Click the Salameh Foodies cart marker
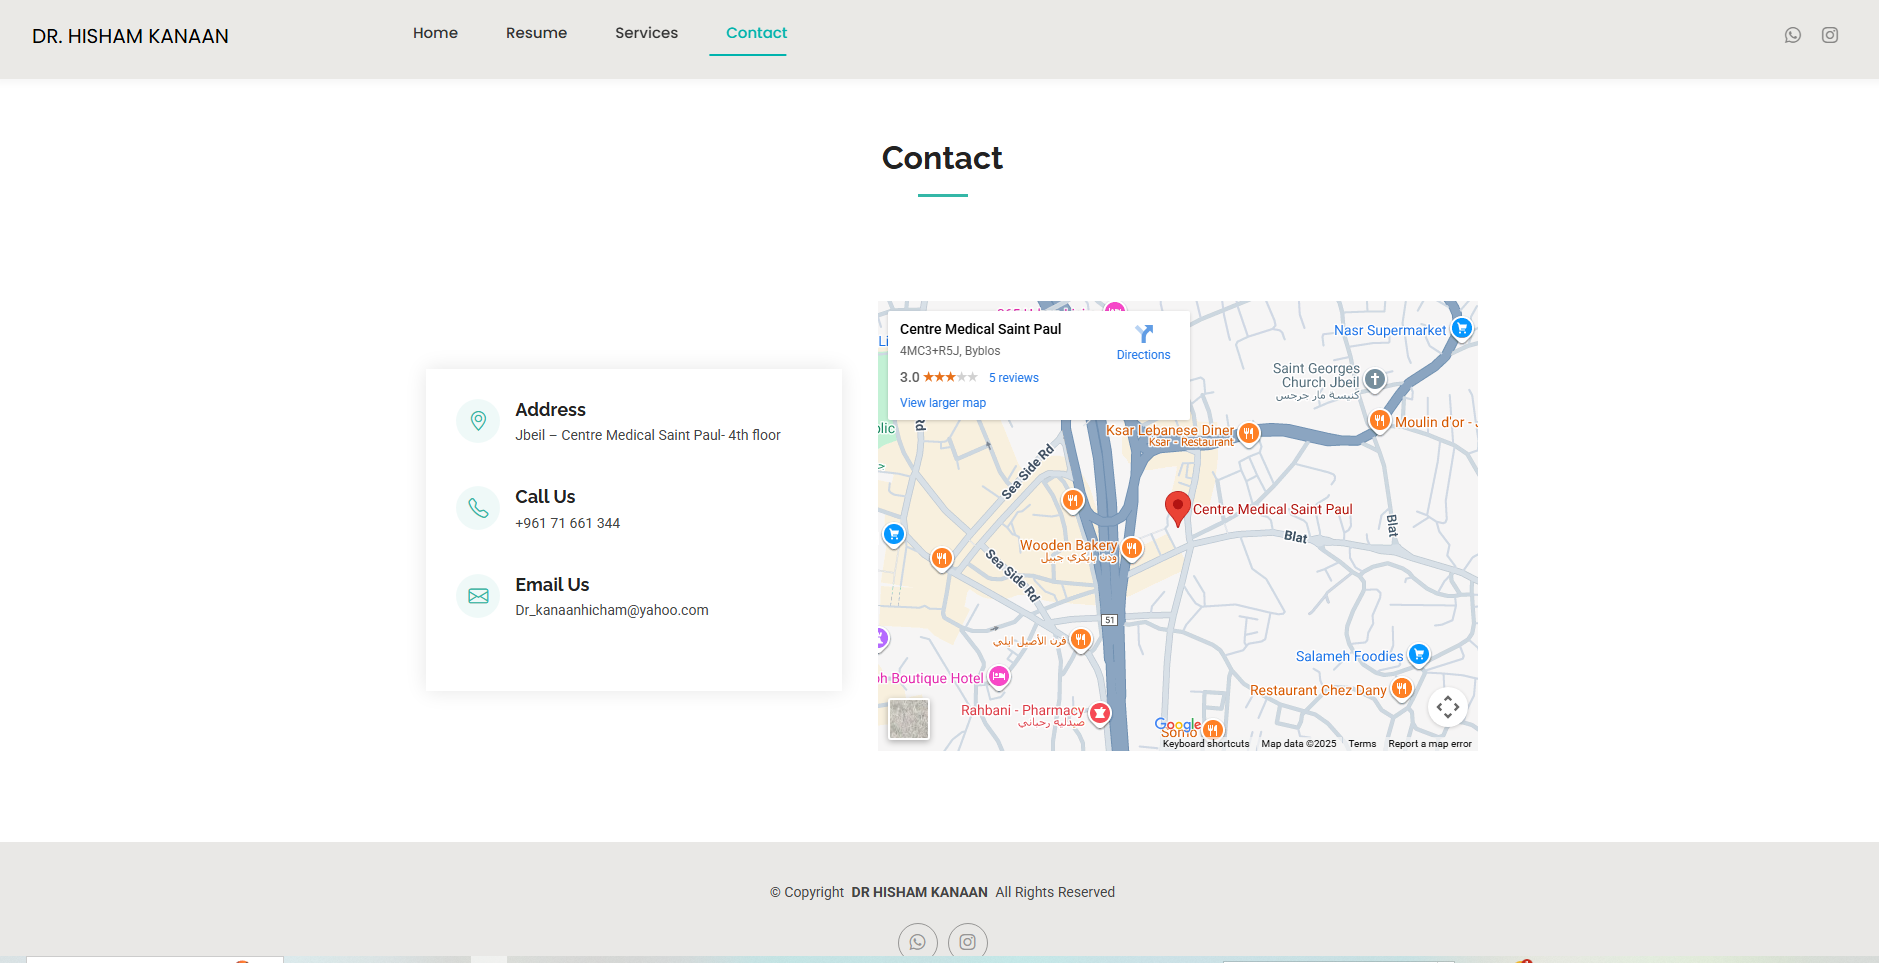Viewport: 1879px width, 963px height. point(1418,655)
